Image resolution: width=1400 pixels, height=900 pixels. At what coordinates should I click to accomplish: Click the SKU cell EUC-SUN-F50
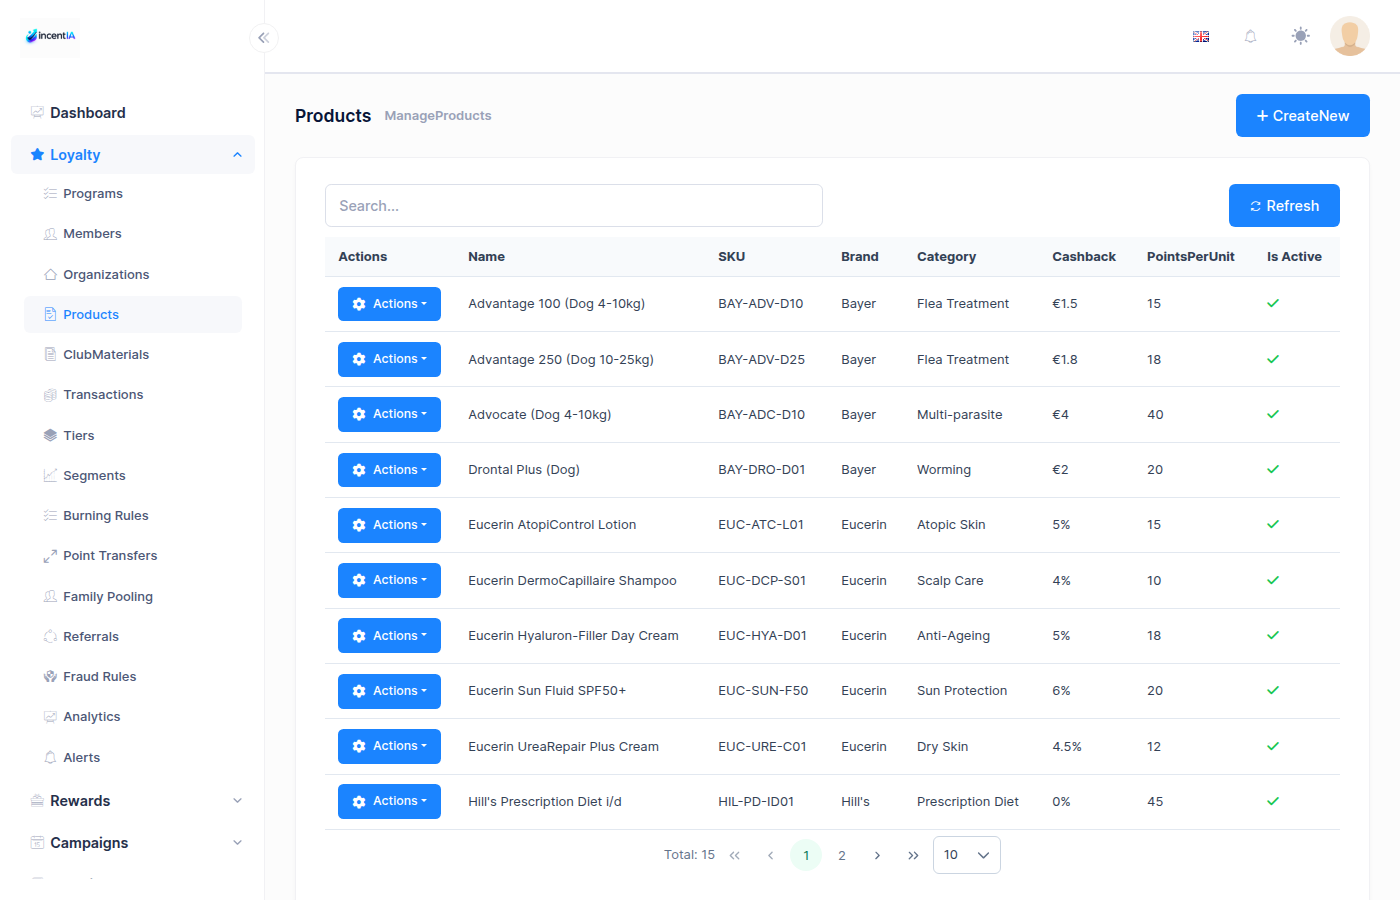click(x=763, y=691)
